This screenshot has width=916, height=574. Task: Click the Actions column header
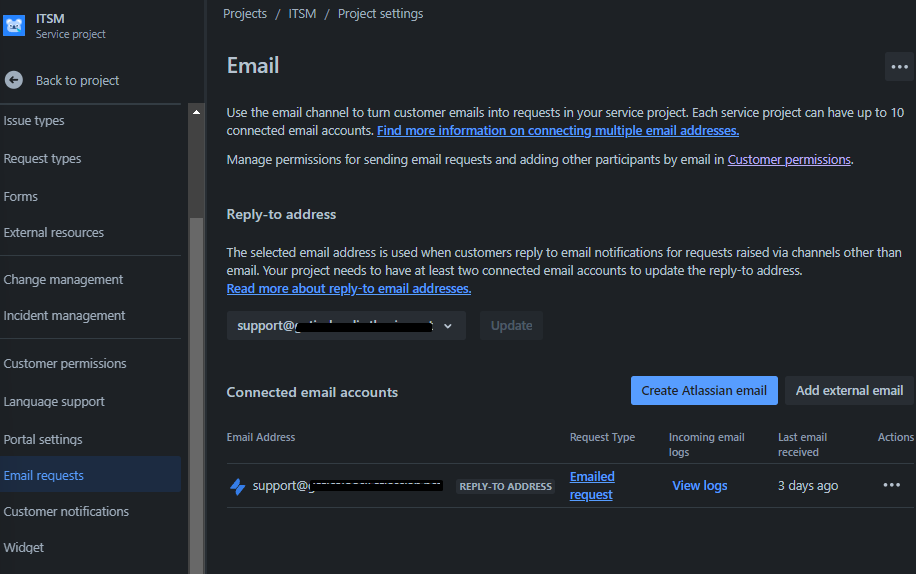coord(895,437)
